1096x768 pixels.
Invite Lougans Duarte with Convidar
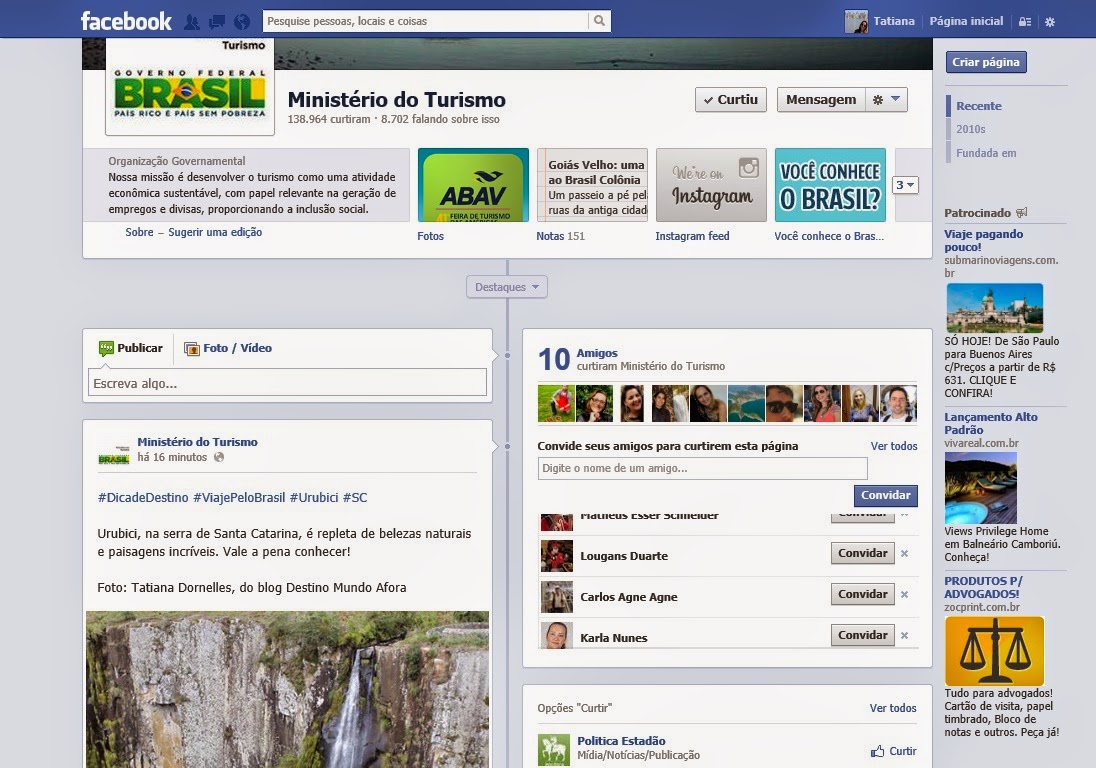coord(863,553)
